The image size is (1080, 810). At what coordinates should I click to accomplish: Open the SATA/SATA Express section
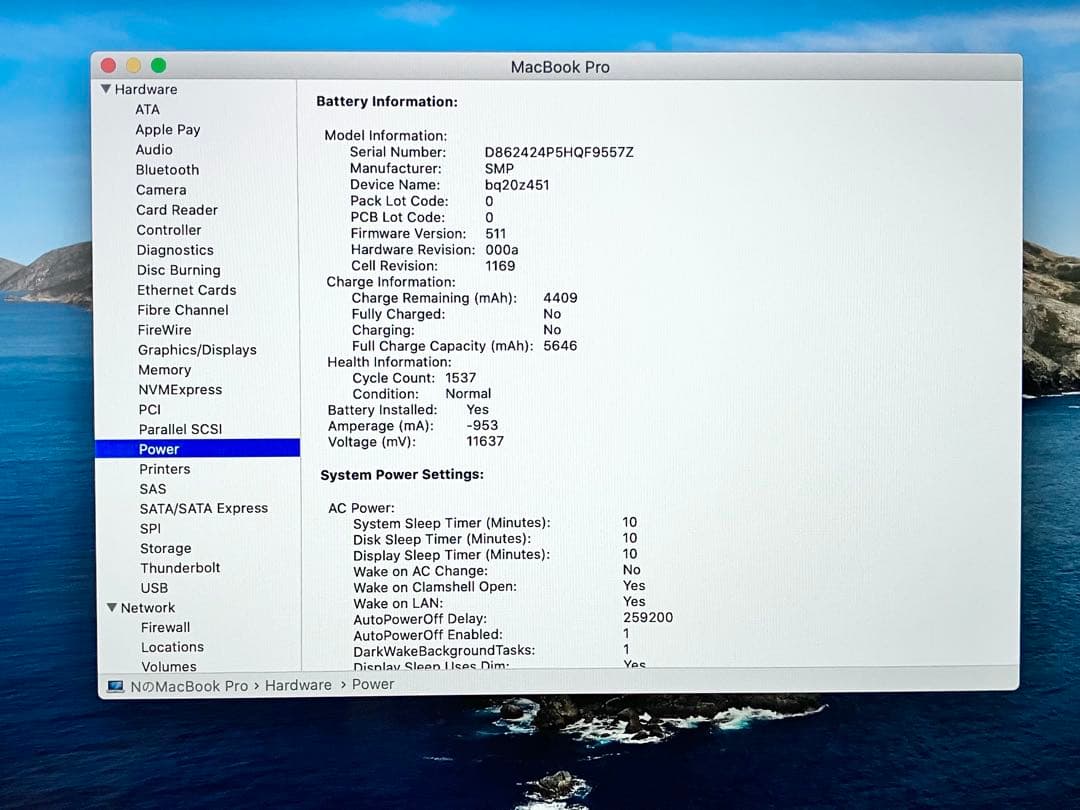[204, 508]
